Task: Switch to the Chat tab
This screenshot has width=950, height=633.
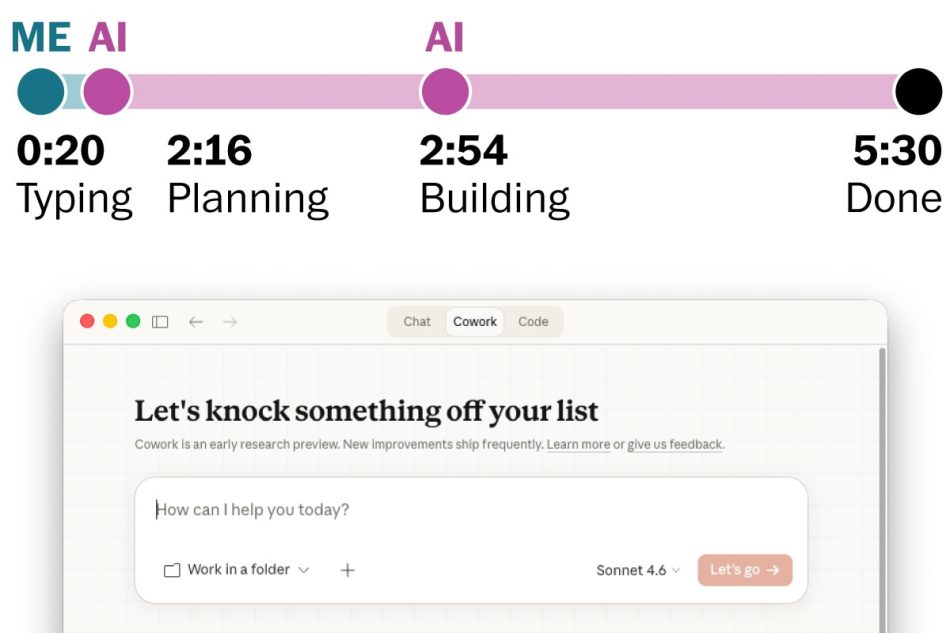Action: tap(417, 322)
